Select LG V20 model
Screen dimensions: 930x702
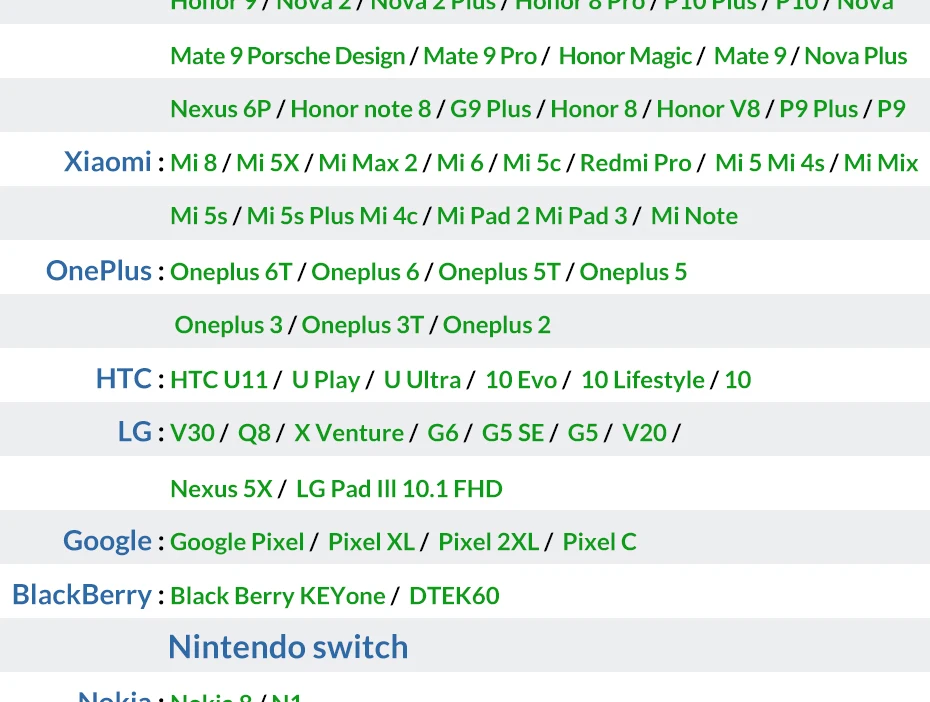coord(644,433)
